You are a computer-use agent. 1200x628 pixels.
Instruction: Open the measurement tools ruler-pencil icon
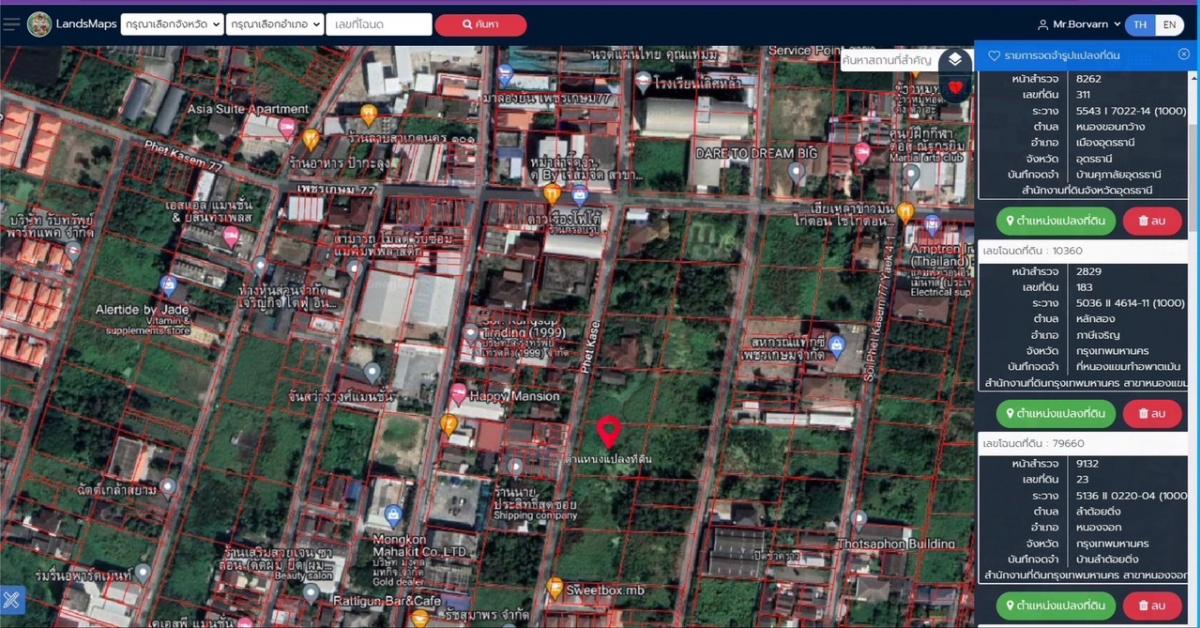click(12, 600)
